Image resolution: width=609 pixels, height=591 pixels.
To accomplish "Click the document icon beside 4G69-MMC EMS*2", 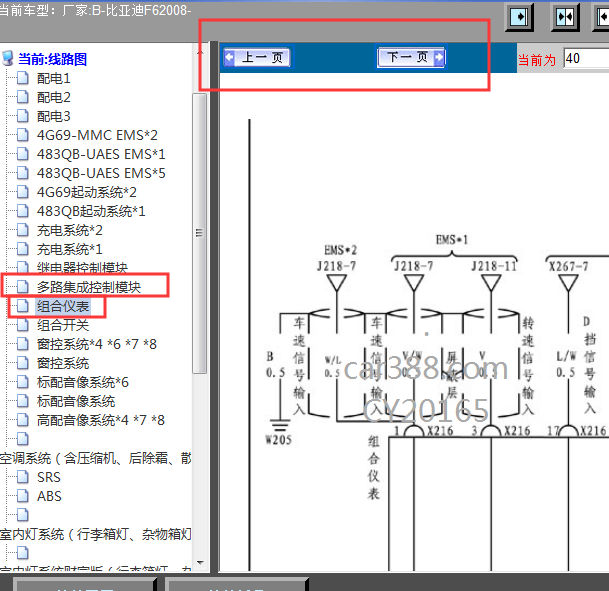I will [23, 135].
